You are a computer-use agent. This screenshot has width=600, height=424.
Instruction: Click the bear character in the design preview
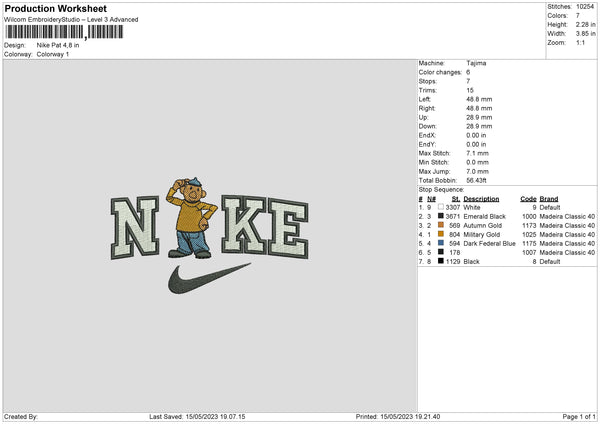191,217
